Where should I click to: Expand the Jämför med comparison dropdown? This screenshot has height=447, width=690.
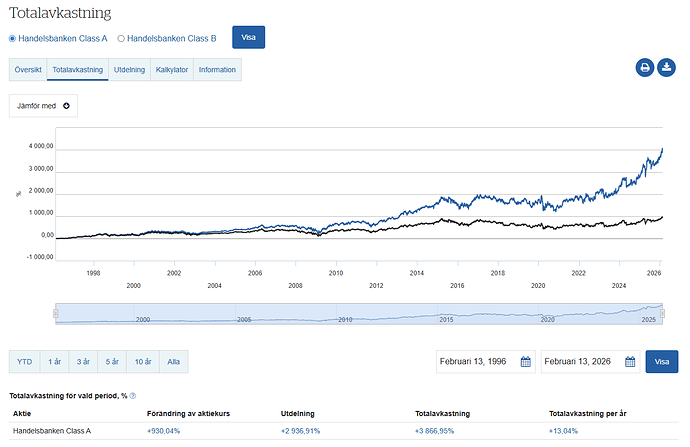coord(43,106)
